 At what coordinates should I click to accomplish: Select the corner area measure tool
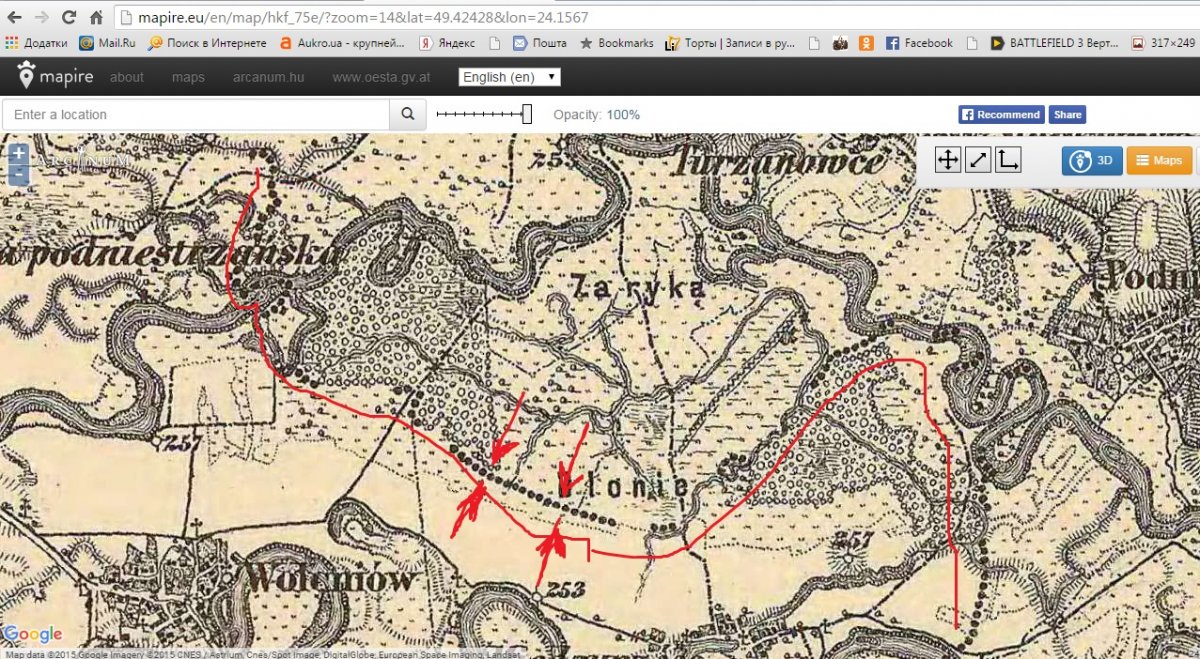[1008, 159]
